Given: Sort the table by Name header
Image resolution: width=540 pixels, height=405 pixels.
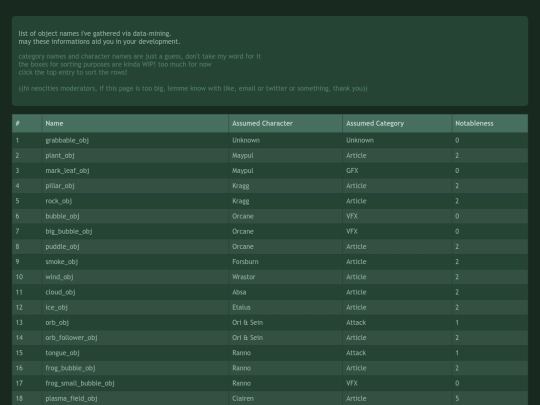Looking at the screenshot, I should tap(135, 123).
